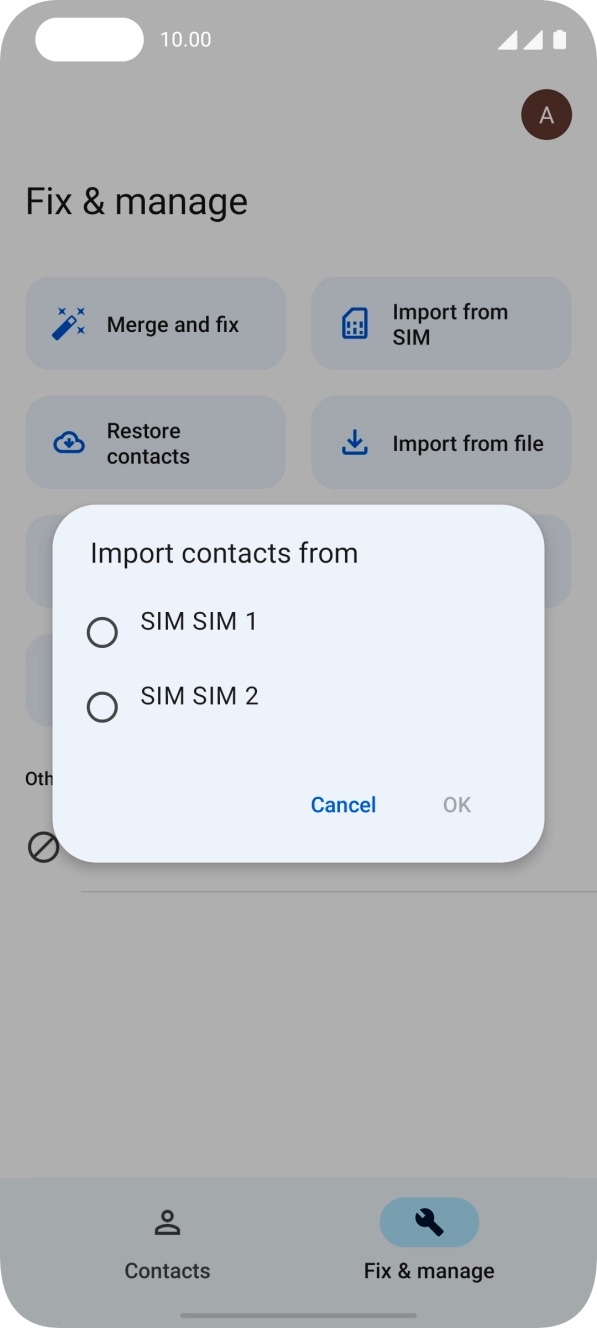This screenshot has height=1328, width=597.
Task: Click the Contacts person icon
Action: 167,1222
